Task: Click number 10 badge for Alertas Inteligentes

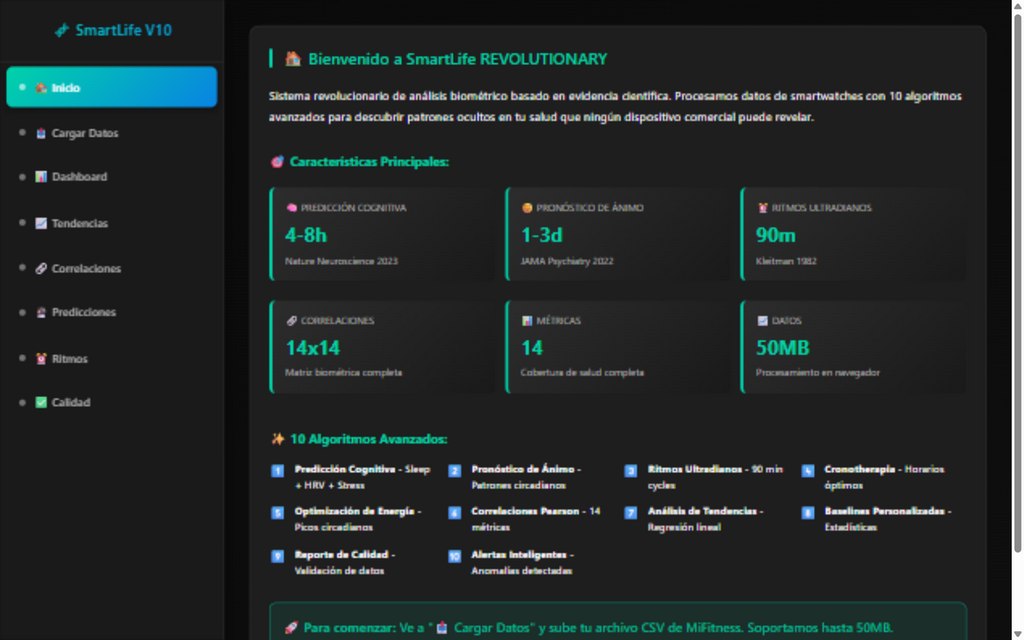Action: 455,556
